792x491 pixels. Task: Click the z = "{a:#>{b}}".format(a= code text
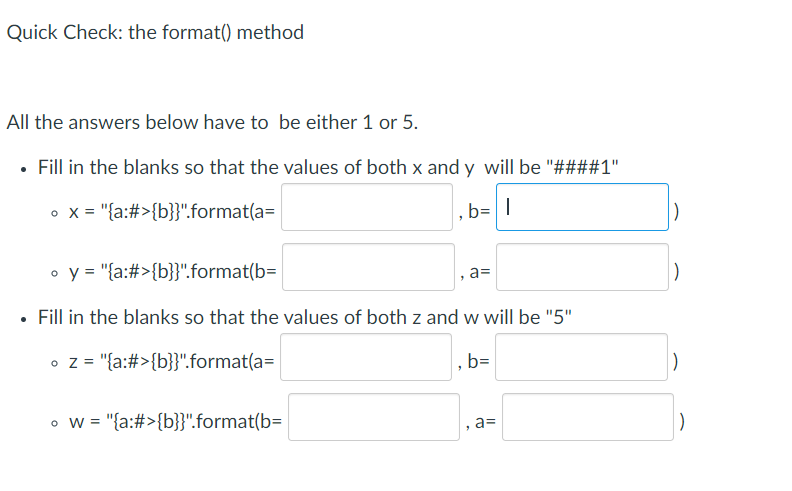point(172,361)
